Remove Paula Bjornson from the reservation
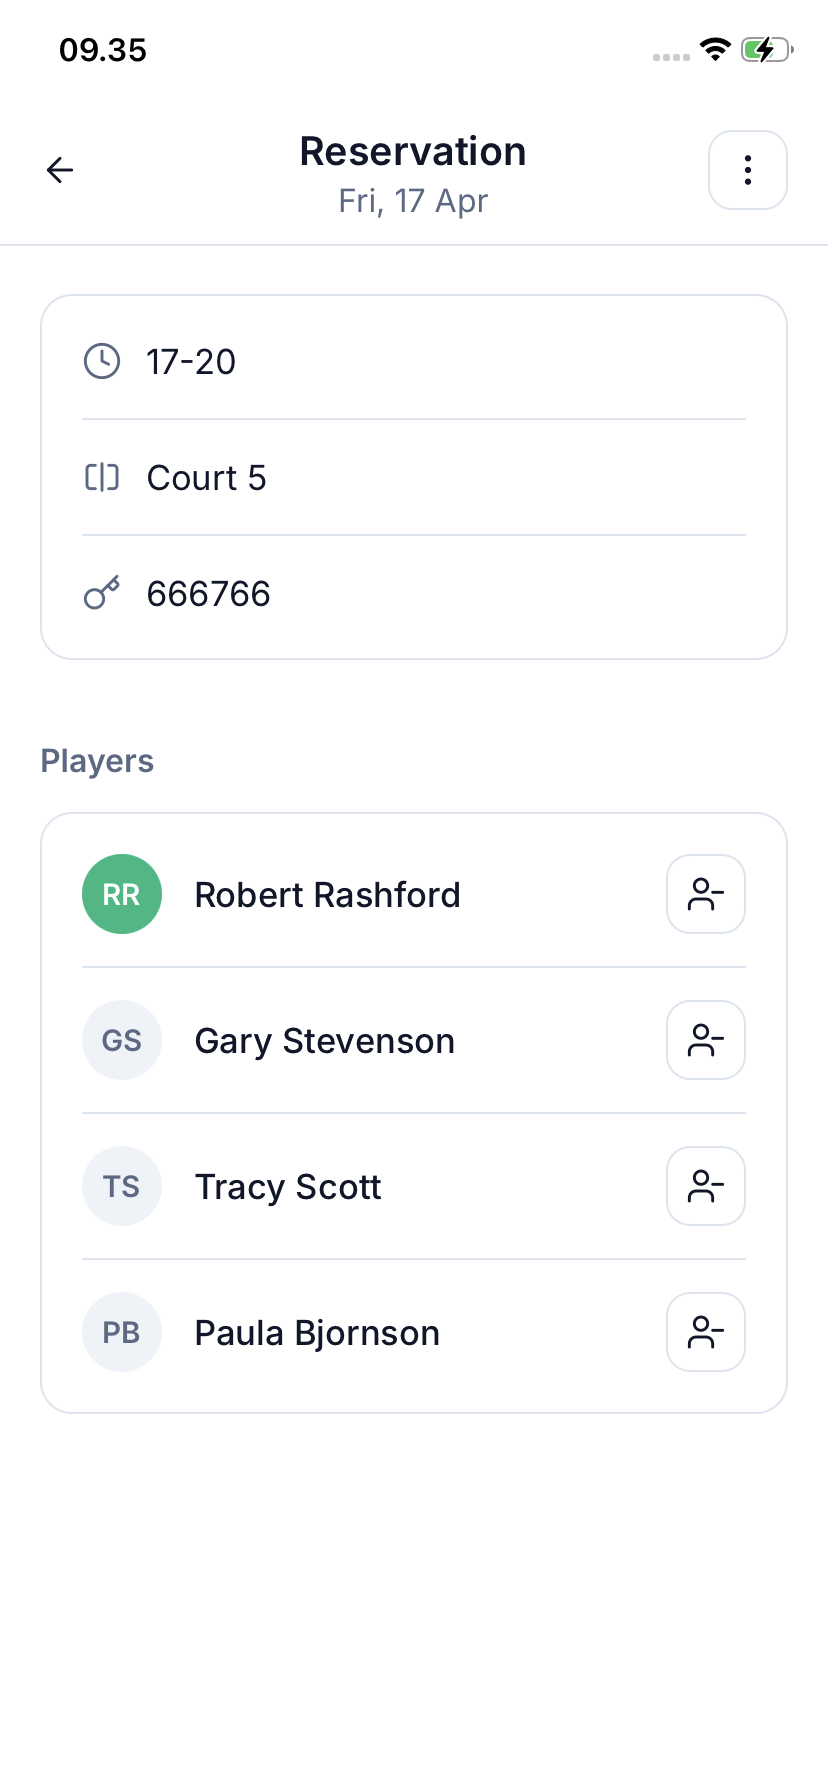The width and height of the screenshot is (828, 1792). point(705,1332)
